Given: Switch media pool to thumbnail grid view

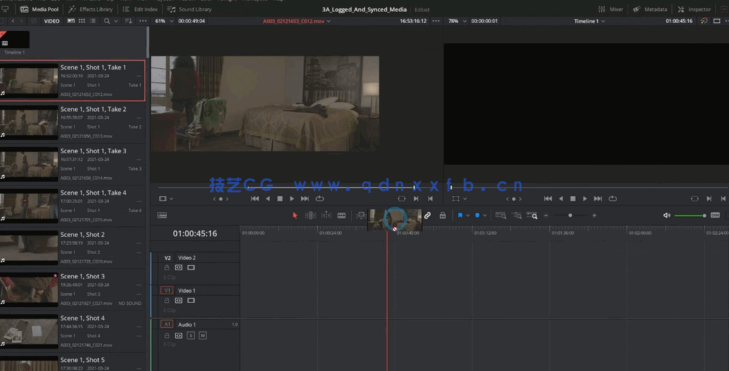Looking at the screenshot, I should pyautogui.click(x=82, y=21).
